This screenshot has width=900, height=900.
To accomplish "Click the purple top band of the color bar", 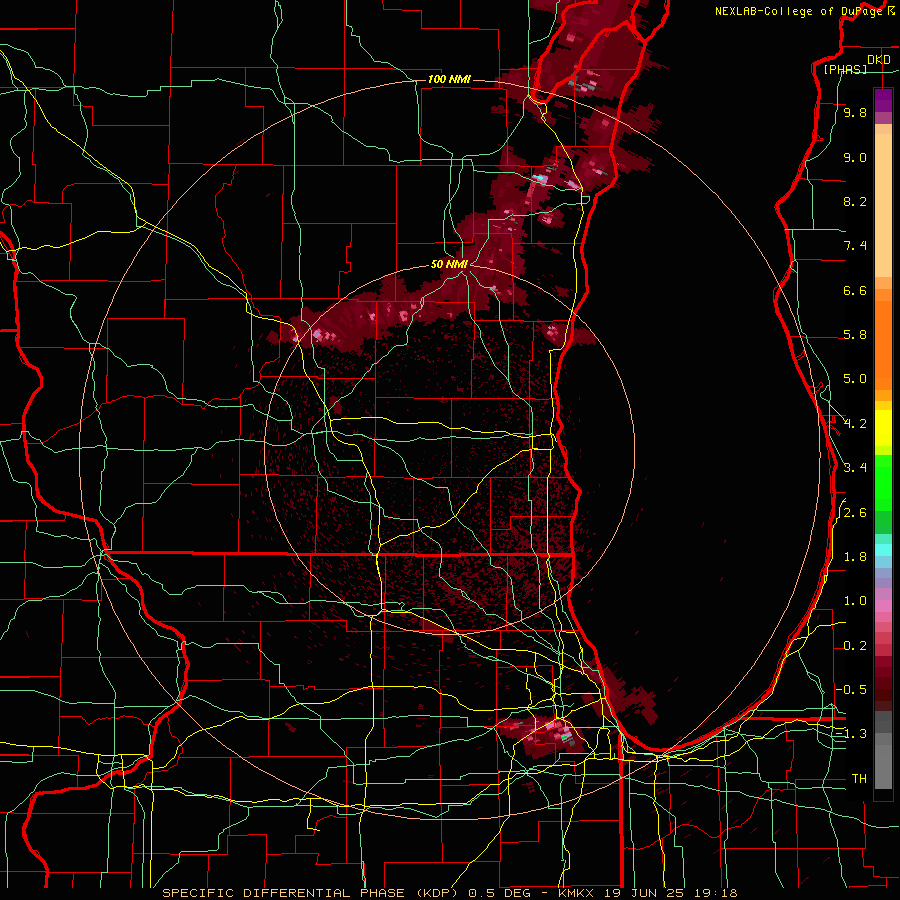I will point(883,100).
